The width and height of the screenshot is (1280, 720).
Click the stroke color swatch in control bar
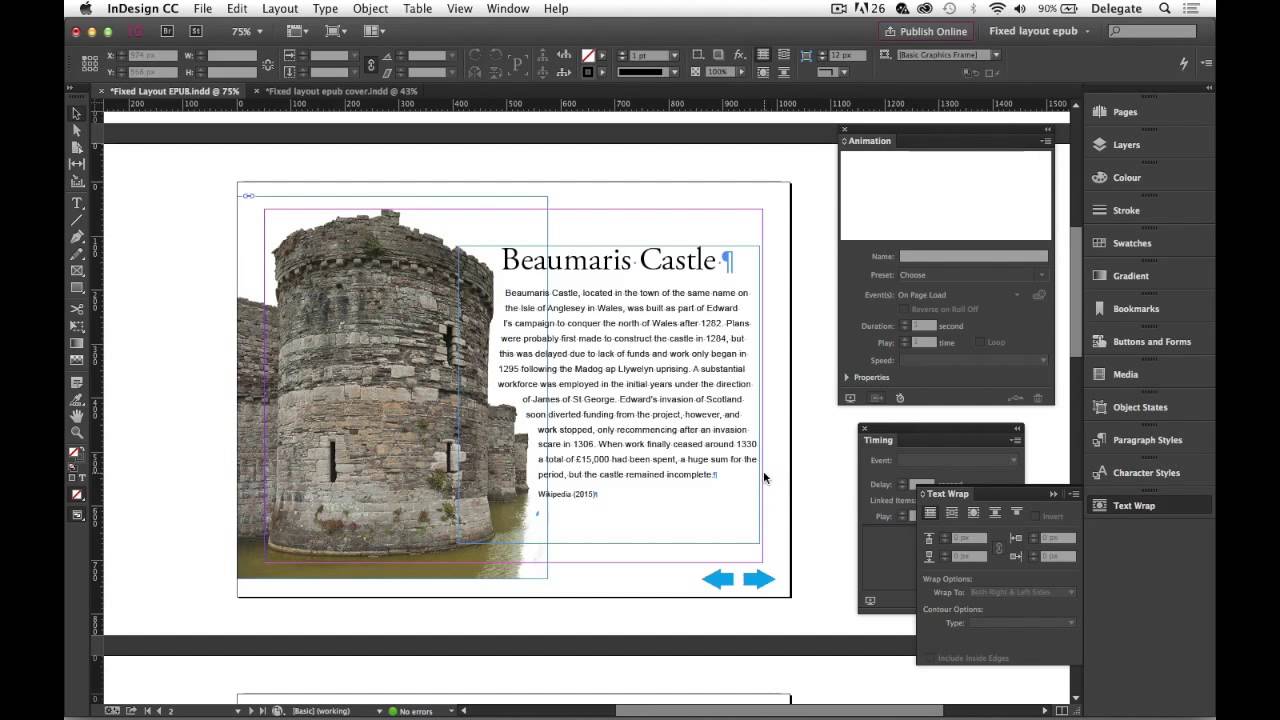pyautogui.click(x=588, y=72)
